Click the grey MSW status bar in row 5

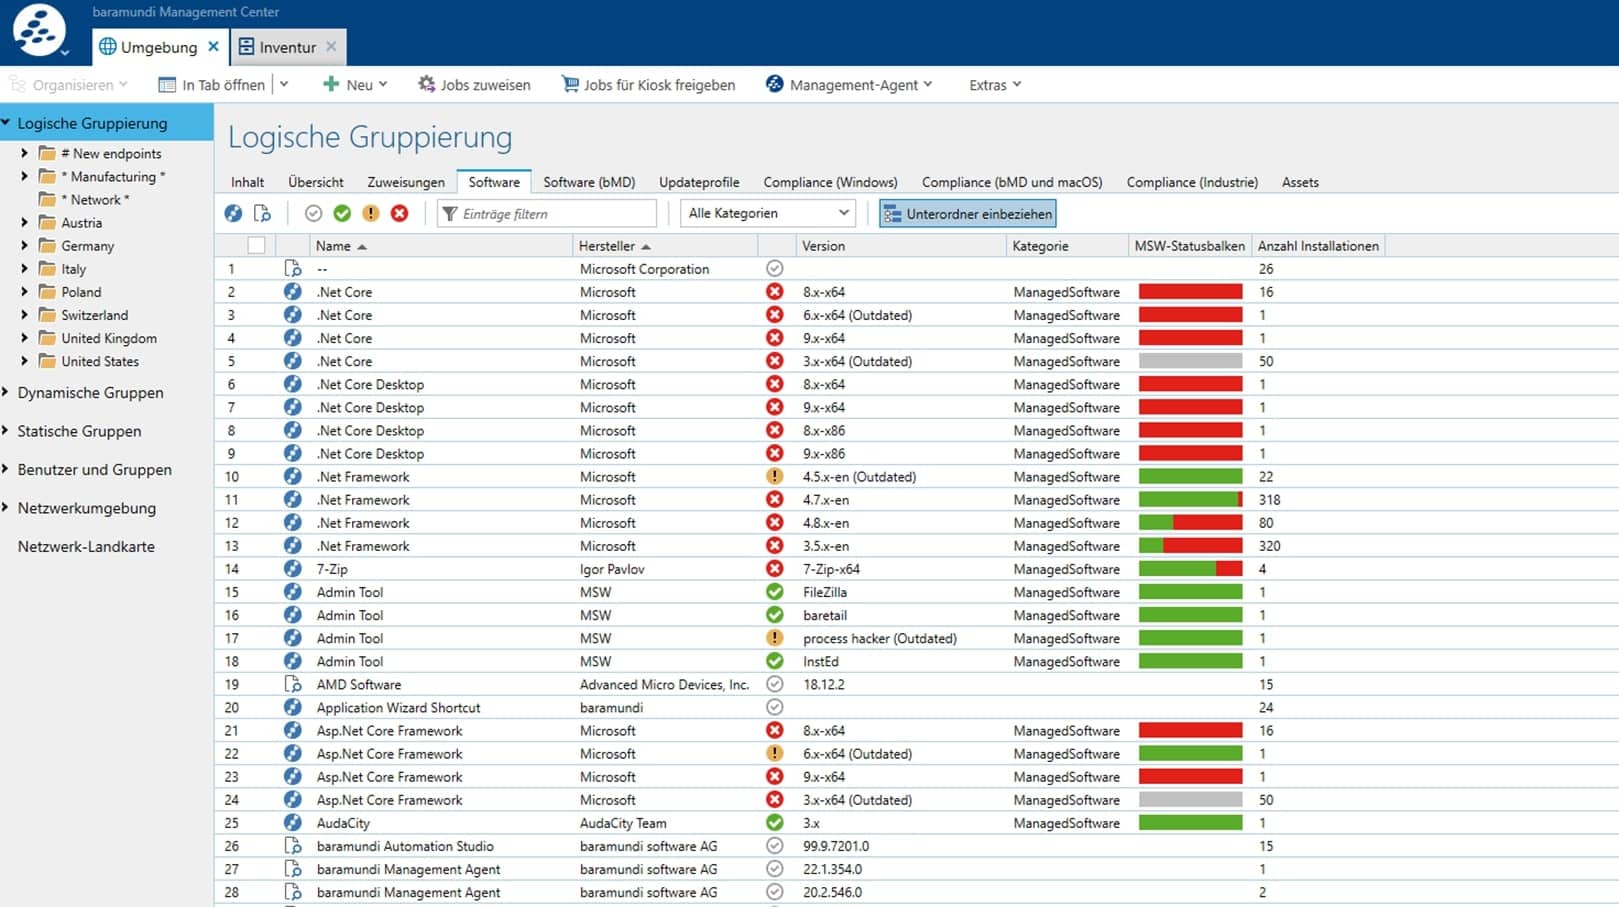[1190, 361]
